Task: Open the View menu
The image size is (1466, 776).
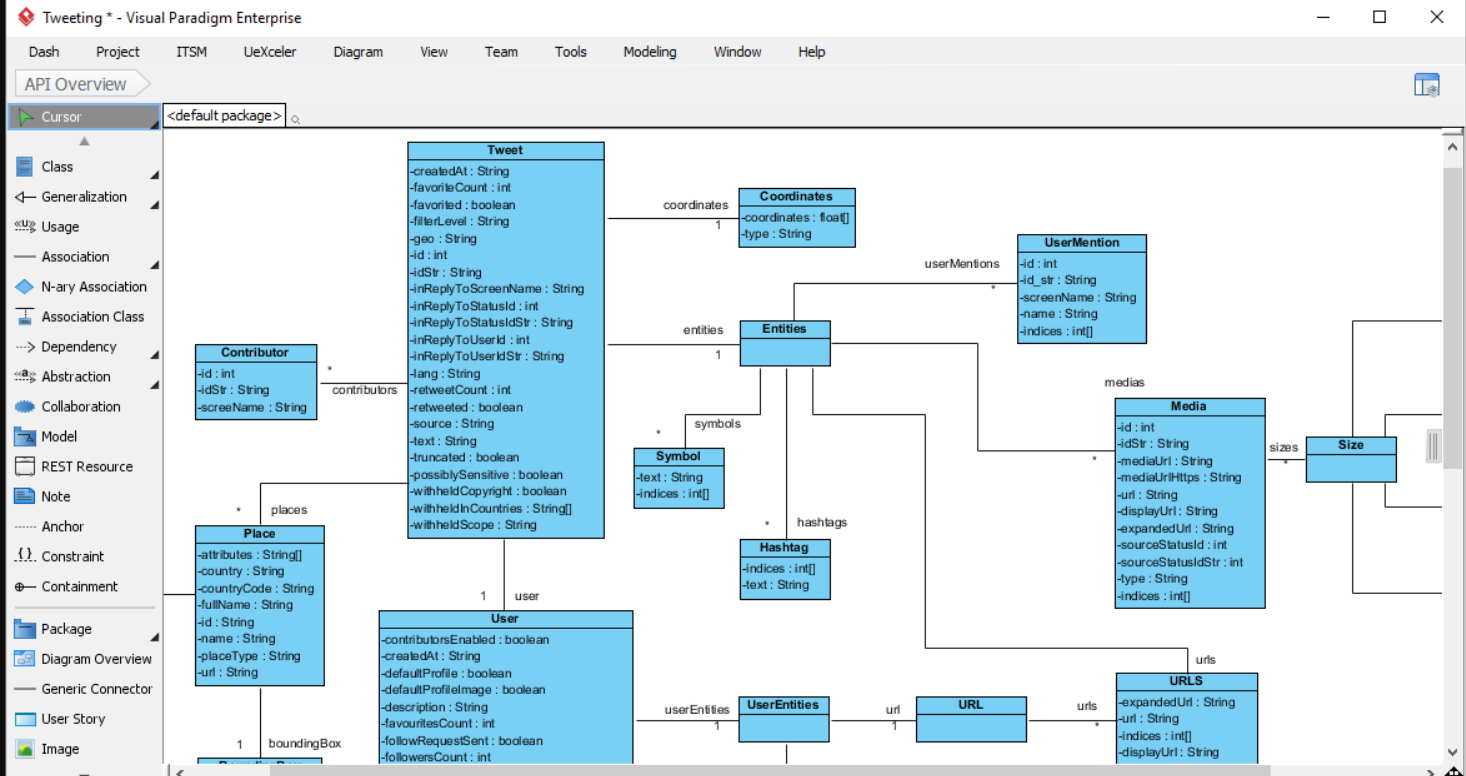Action: tap(434, 52)
